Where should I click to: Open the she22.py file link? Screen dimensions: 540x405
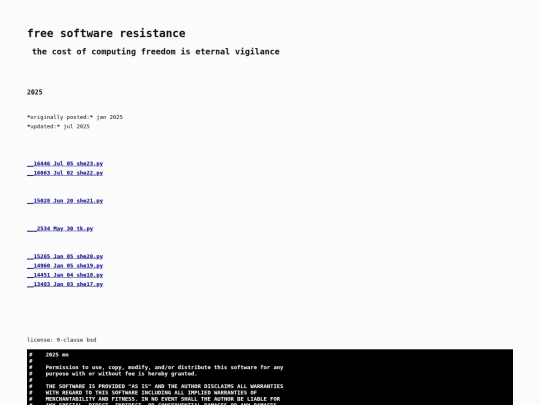pyautogui.click(x=65, y=173)
